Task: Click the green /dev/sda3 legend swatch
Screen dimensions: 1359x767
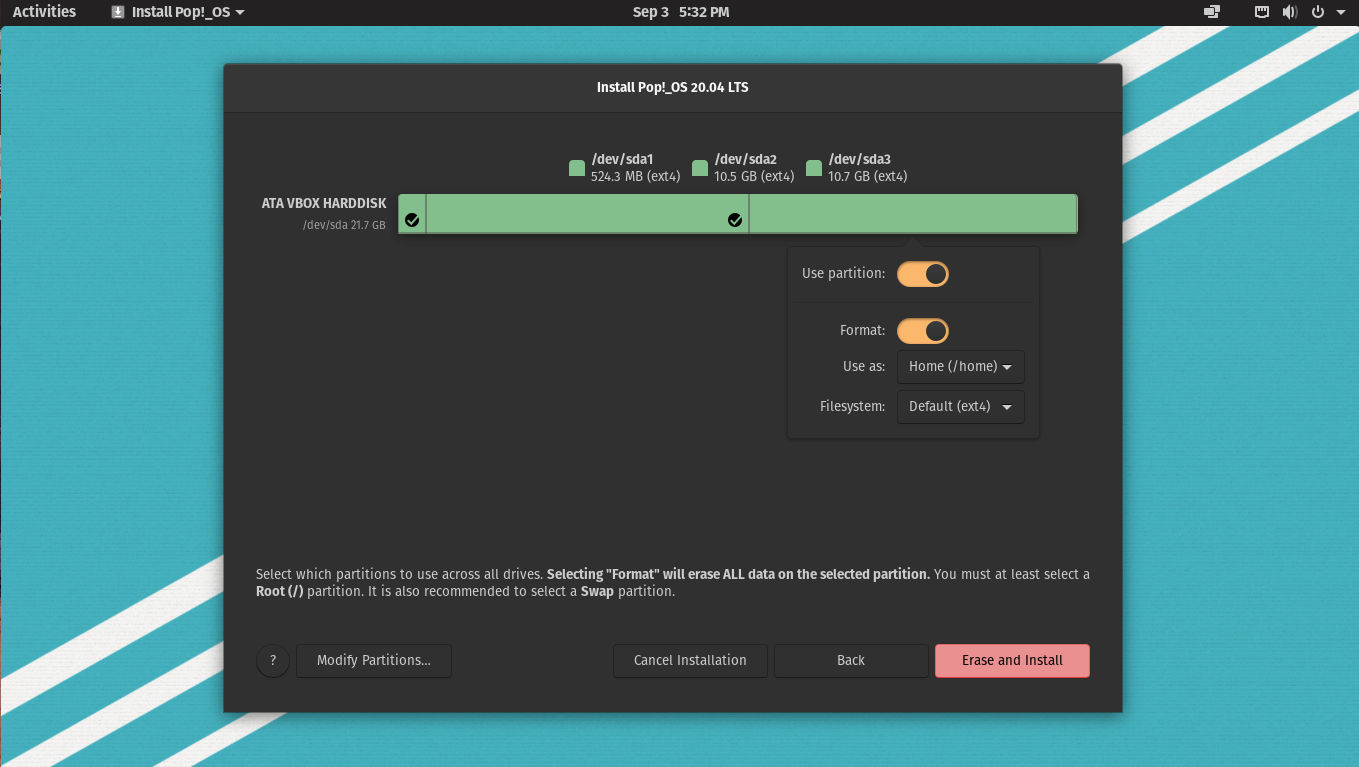Action: tap(814, 168)
